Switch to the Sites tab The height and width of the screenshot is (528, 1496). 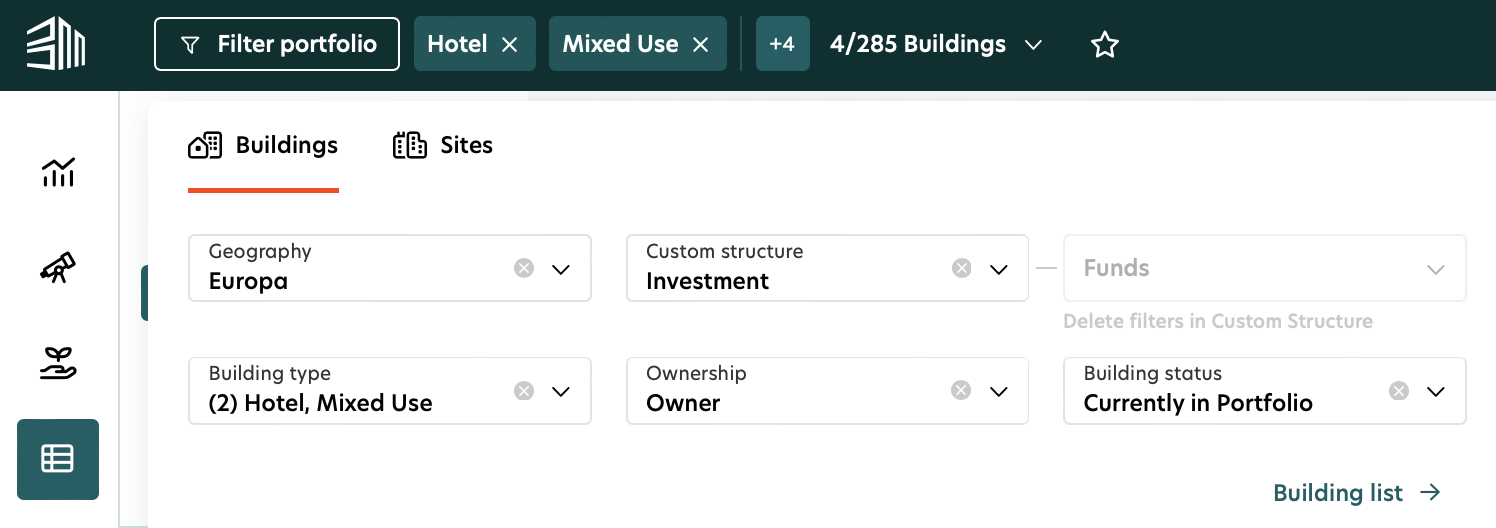pyautogui.click(x=443, y=146)
